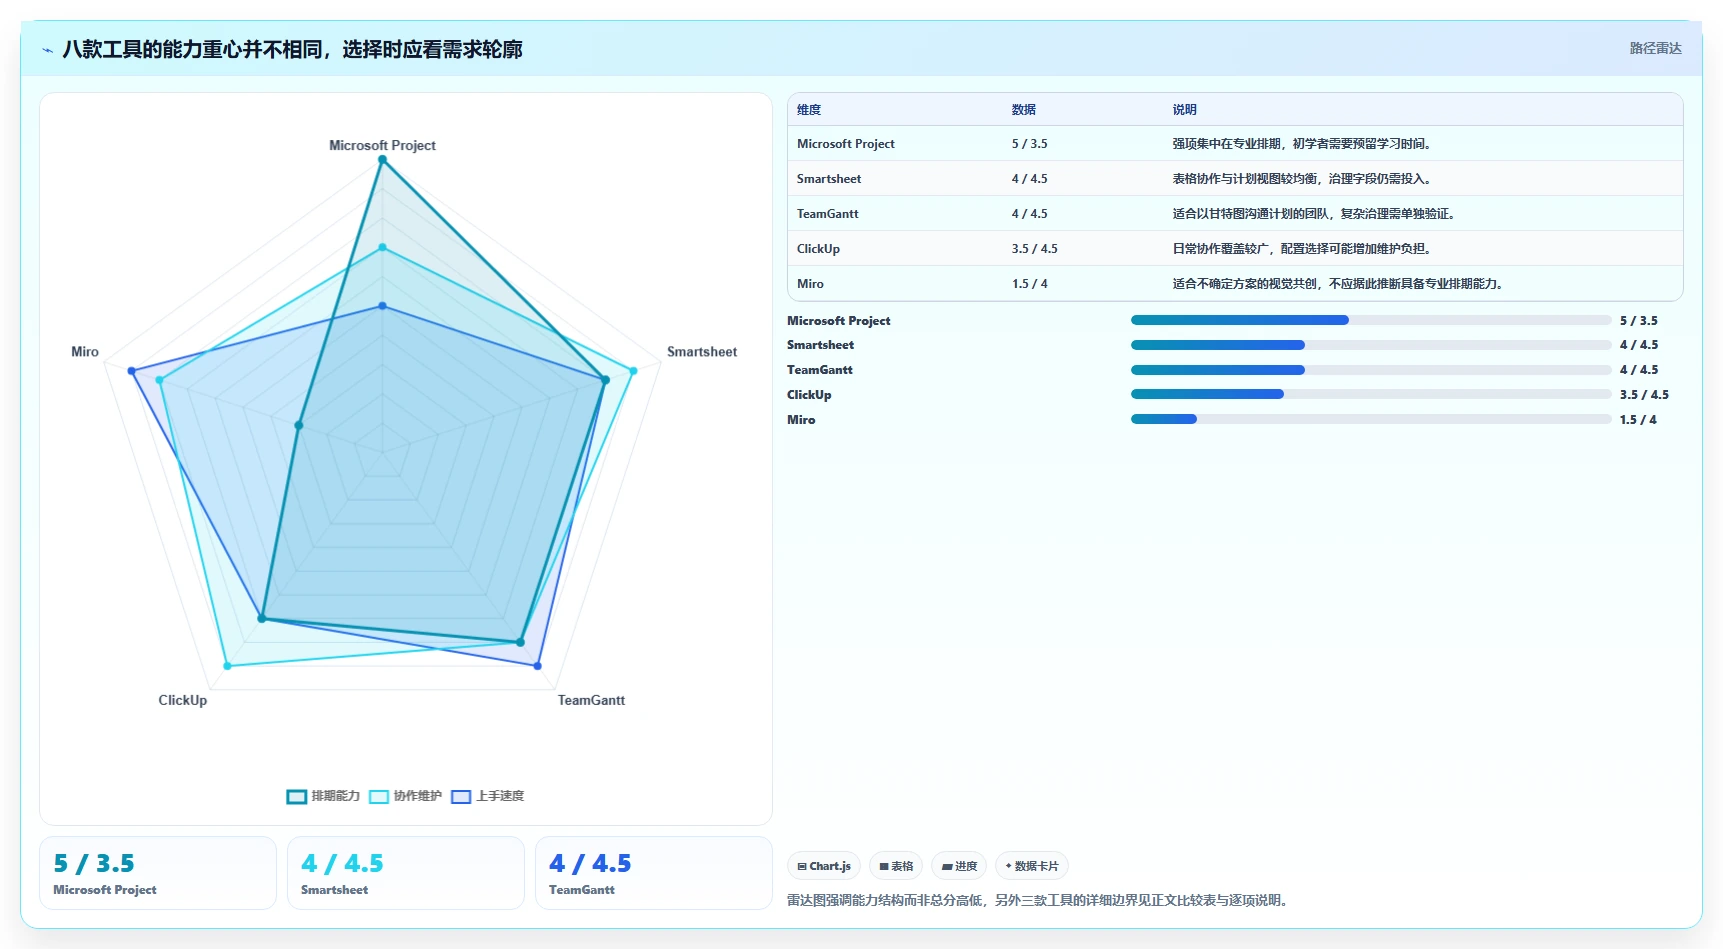Click the 1.5 / 4 value in Miro table row
Image resolution: width=1723 pixels, height=949 pixels.
1029,284
